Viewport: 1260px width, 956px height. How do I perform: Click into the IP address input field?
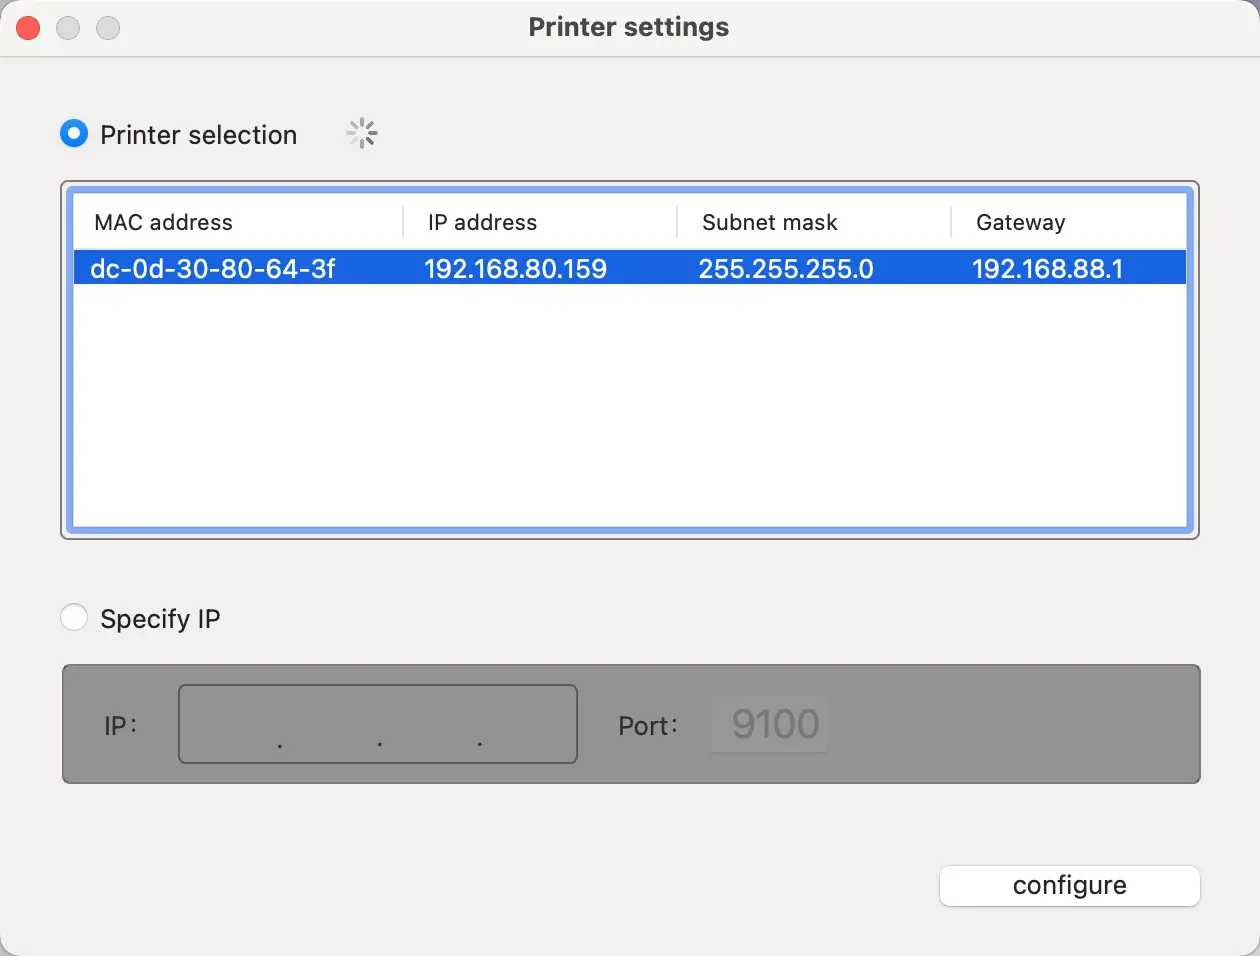pos(378,724)
